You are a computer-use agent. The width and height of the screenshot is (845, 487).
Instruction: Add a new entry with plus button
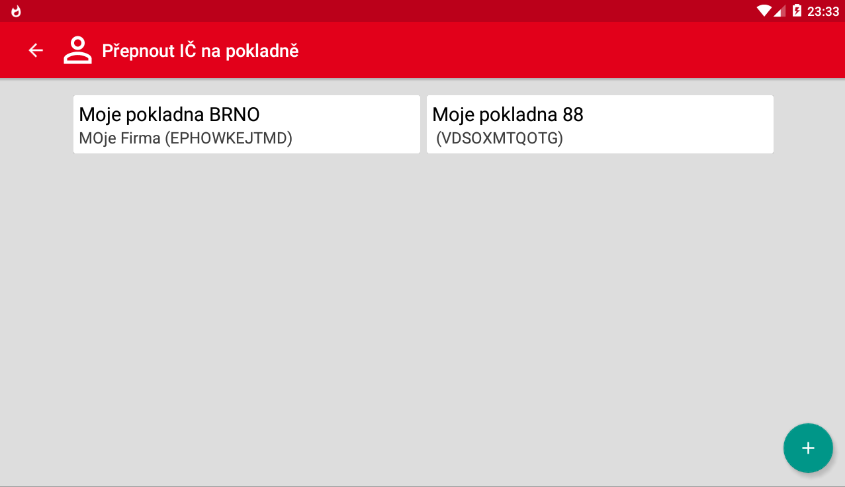coord(808,448)
